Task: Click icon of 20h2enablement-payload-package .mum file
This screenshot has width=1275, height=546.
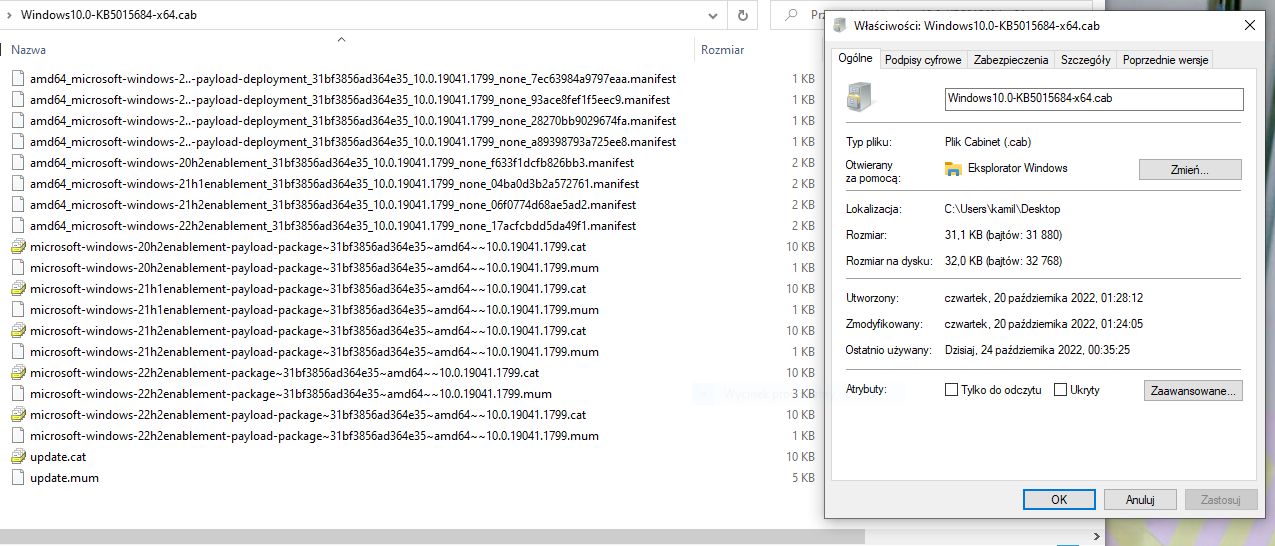Action: pyautogui.click(x=17, y=268)
